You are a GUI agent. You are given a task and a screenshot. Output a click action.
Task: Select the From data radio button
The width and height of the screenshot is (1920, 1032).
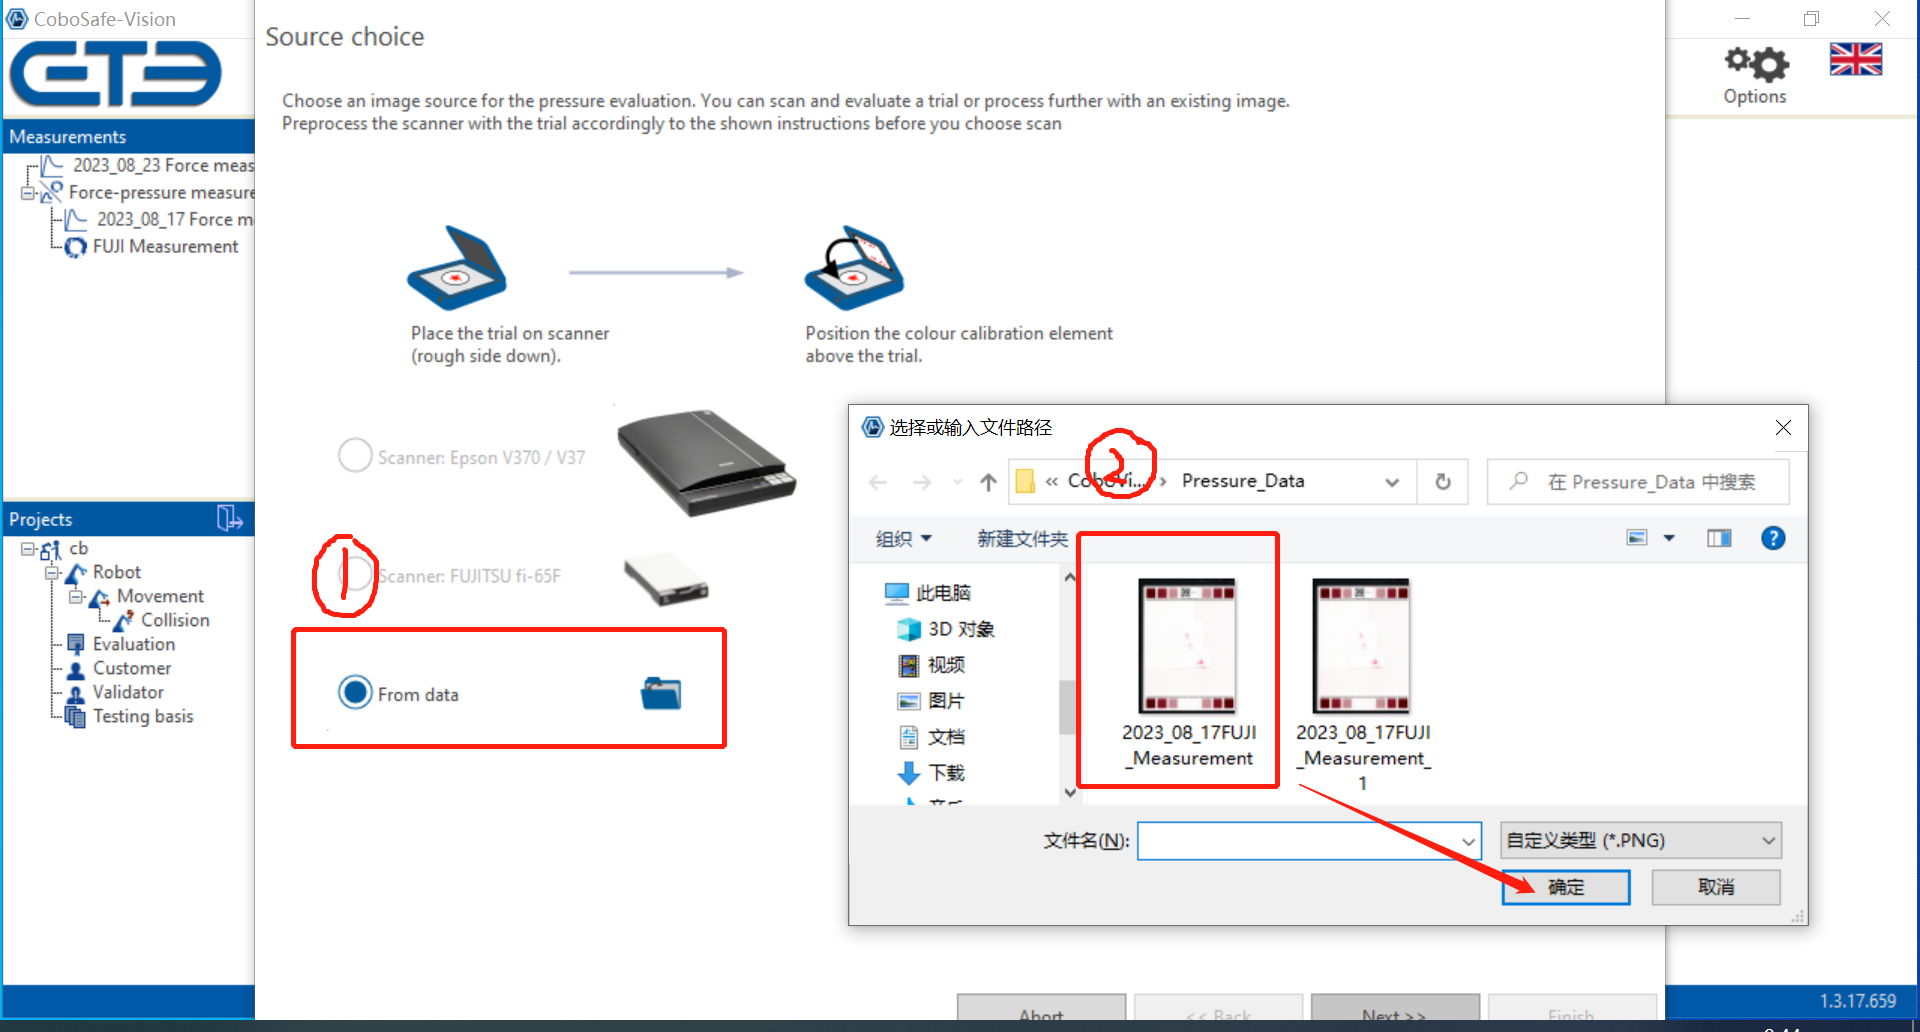355,692
